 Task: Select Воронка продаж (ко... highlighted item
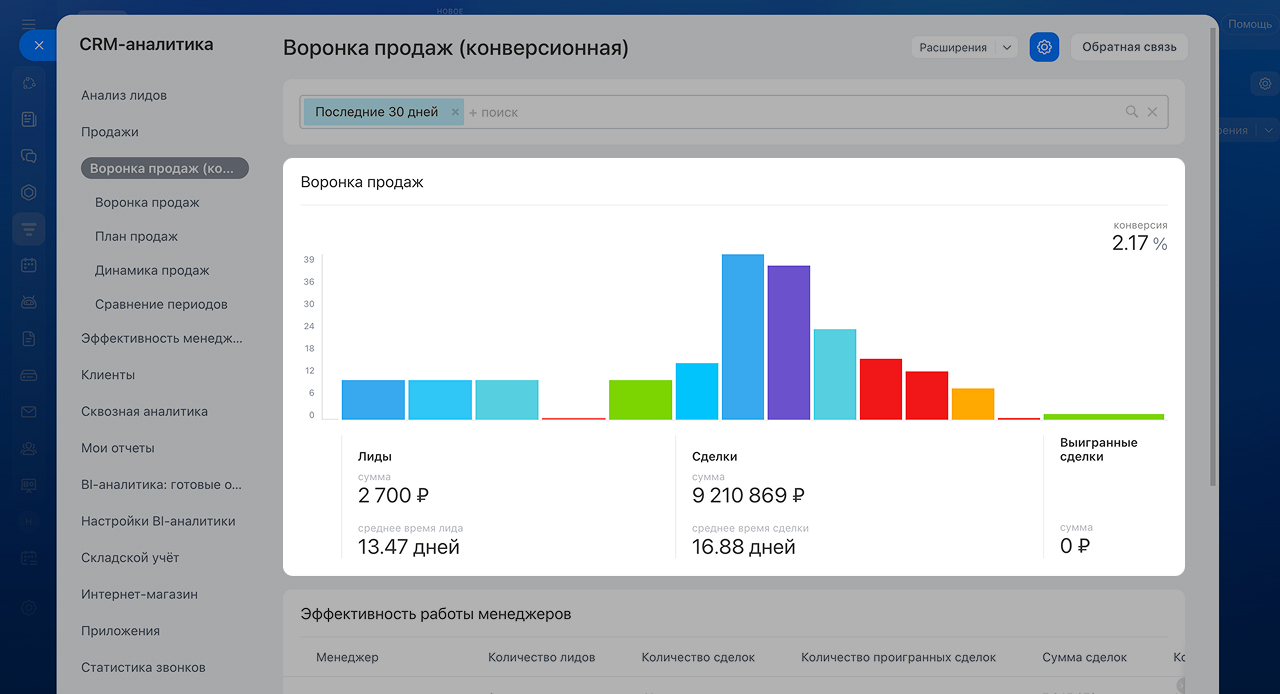165,169
